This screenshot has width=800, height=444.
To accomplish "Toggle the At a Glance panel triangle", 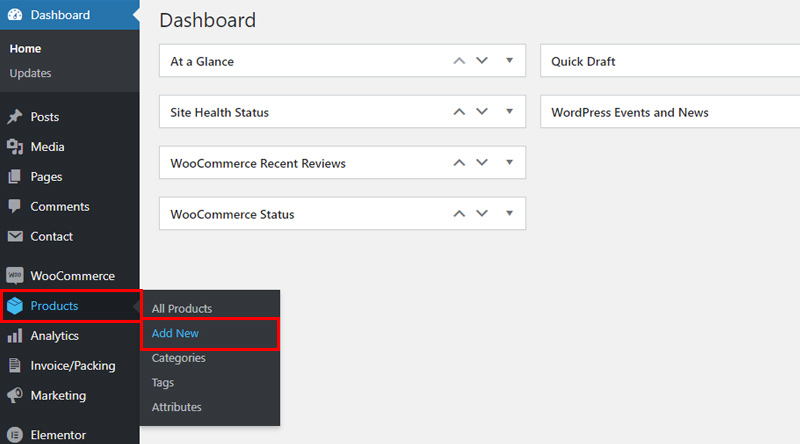I will click(x=509, y=60).
